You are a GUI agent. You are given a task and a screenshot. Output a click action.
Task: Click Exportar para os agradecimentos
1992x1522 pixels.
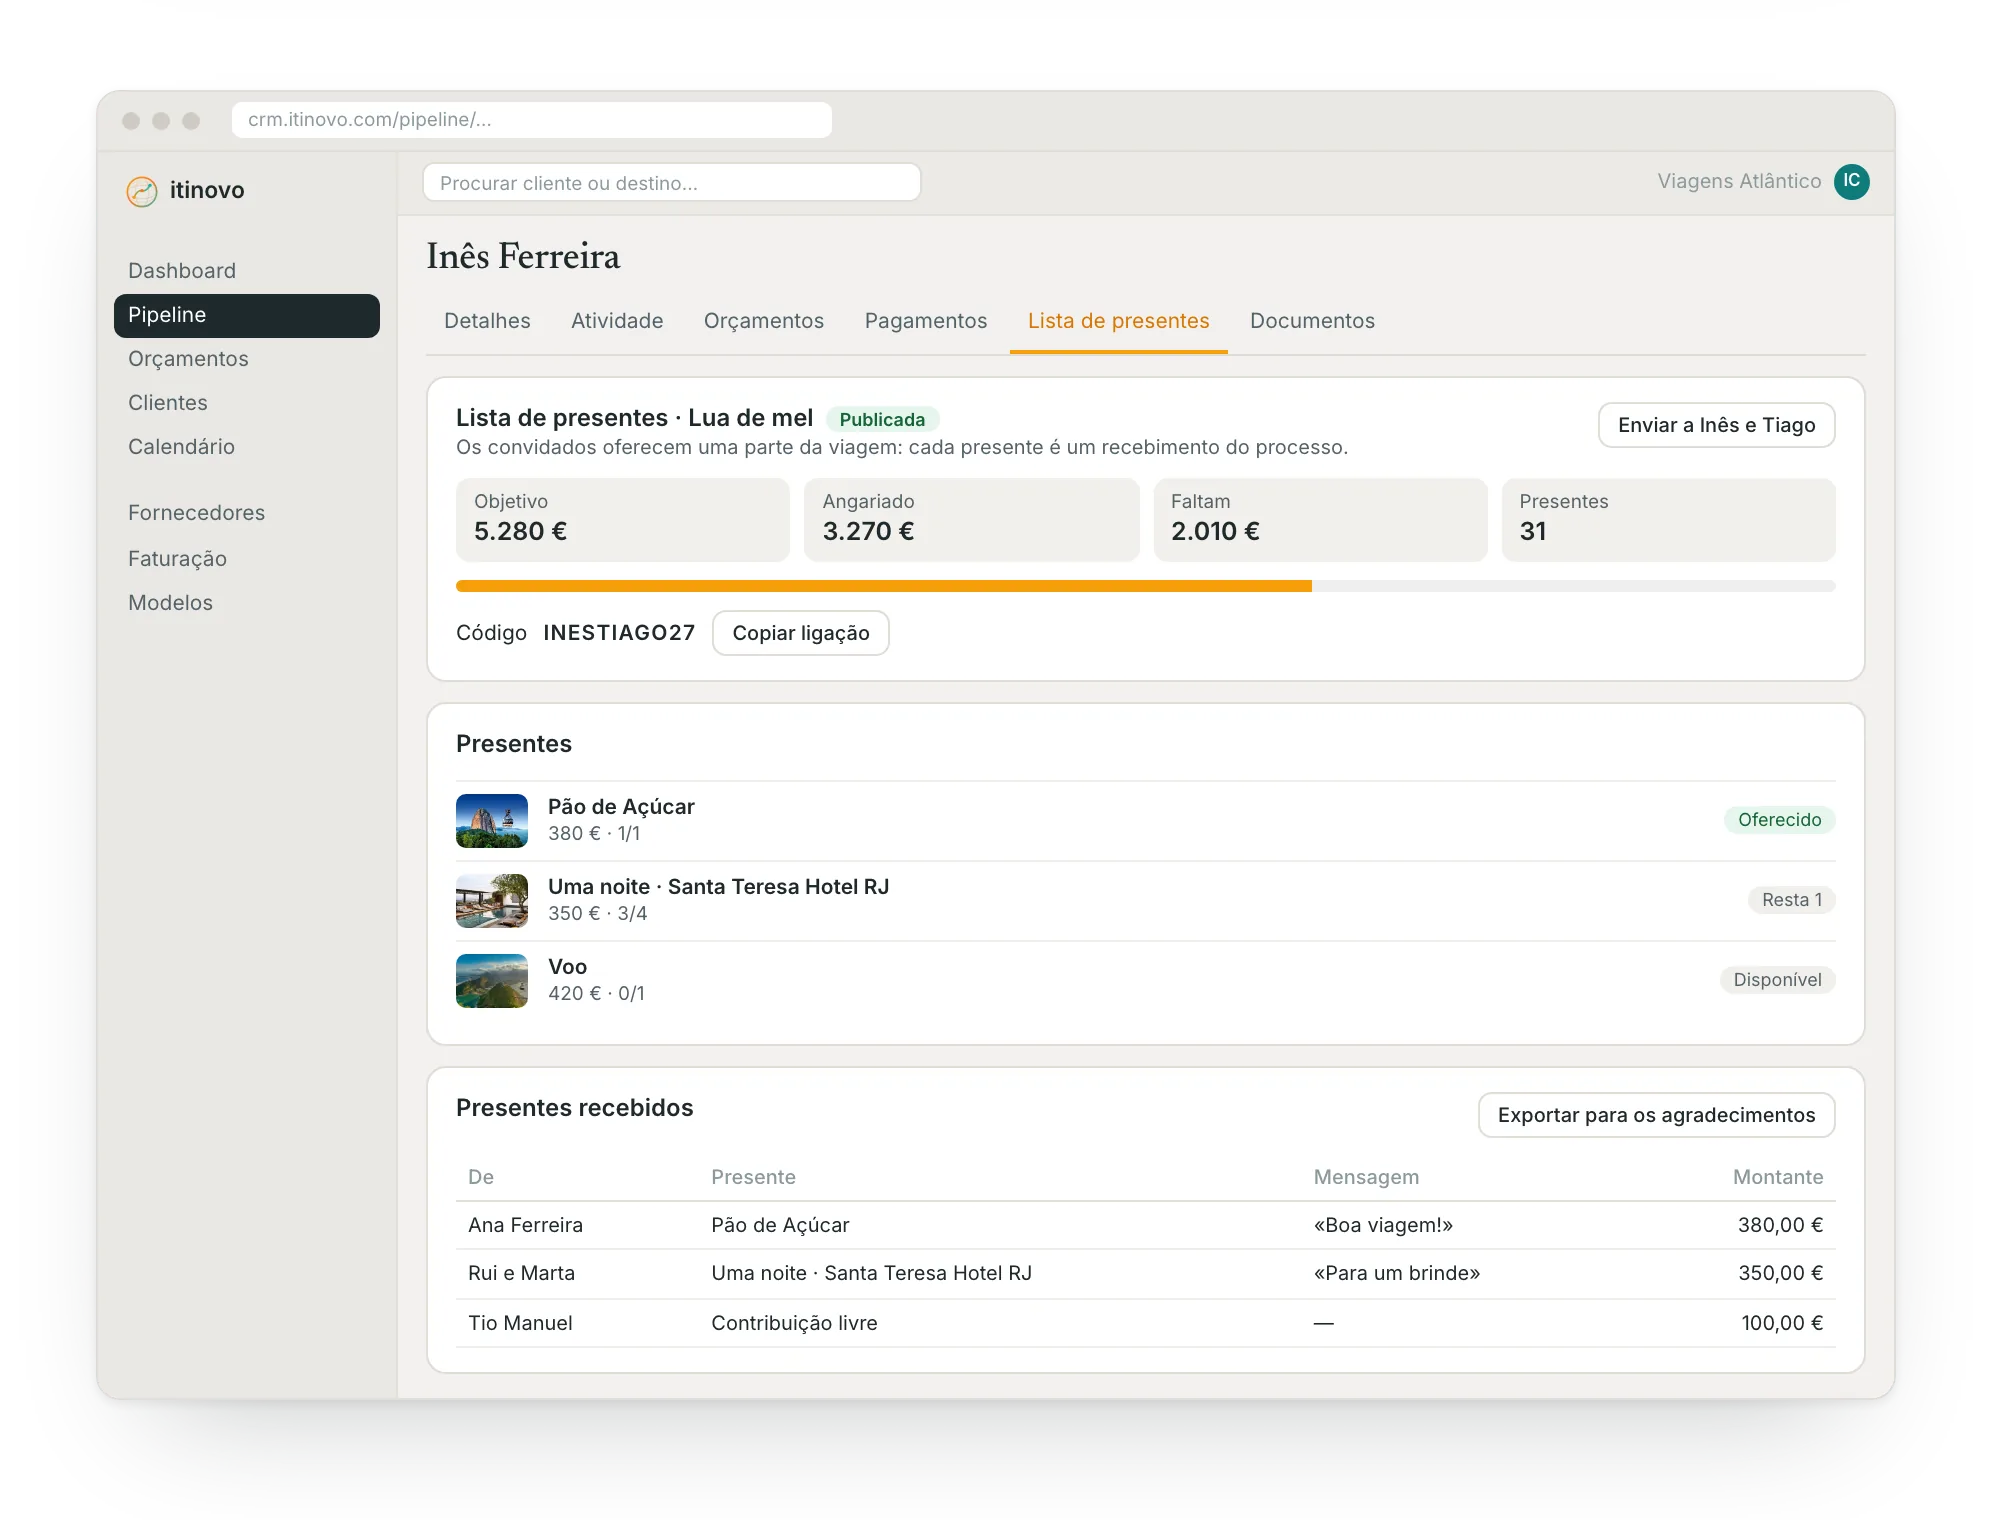1656,1115
